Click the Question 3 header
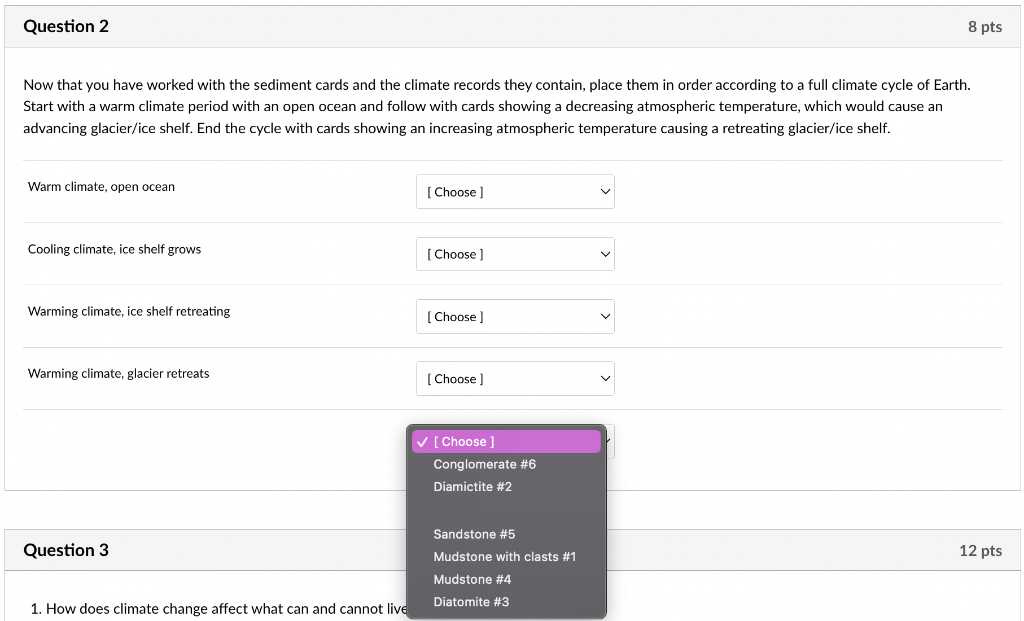The height and width of the screenshot is (621, 1024). (66, 549)
